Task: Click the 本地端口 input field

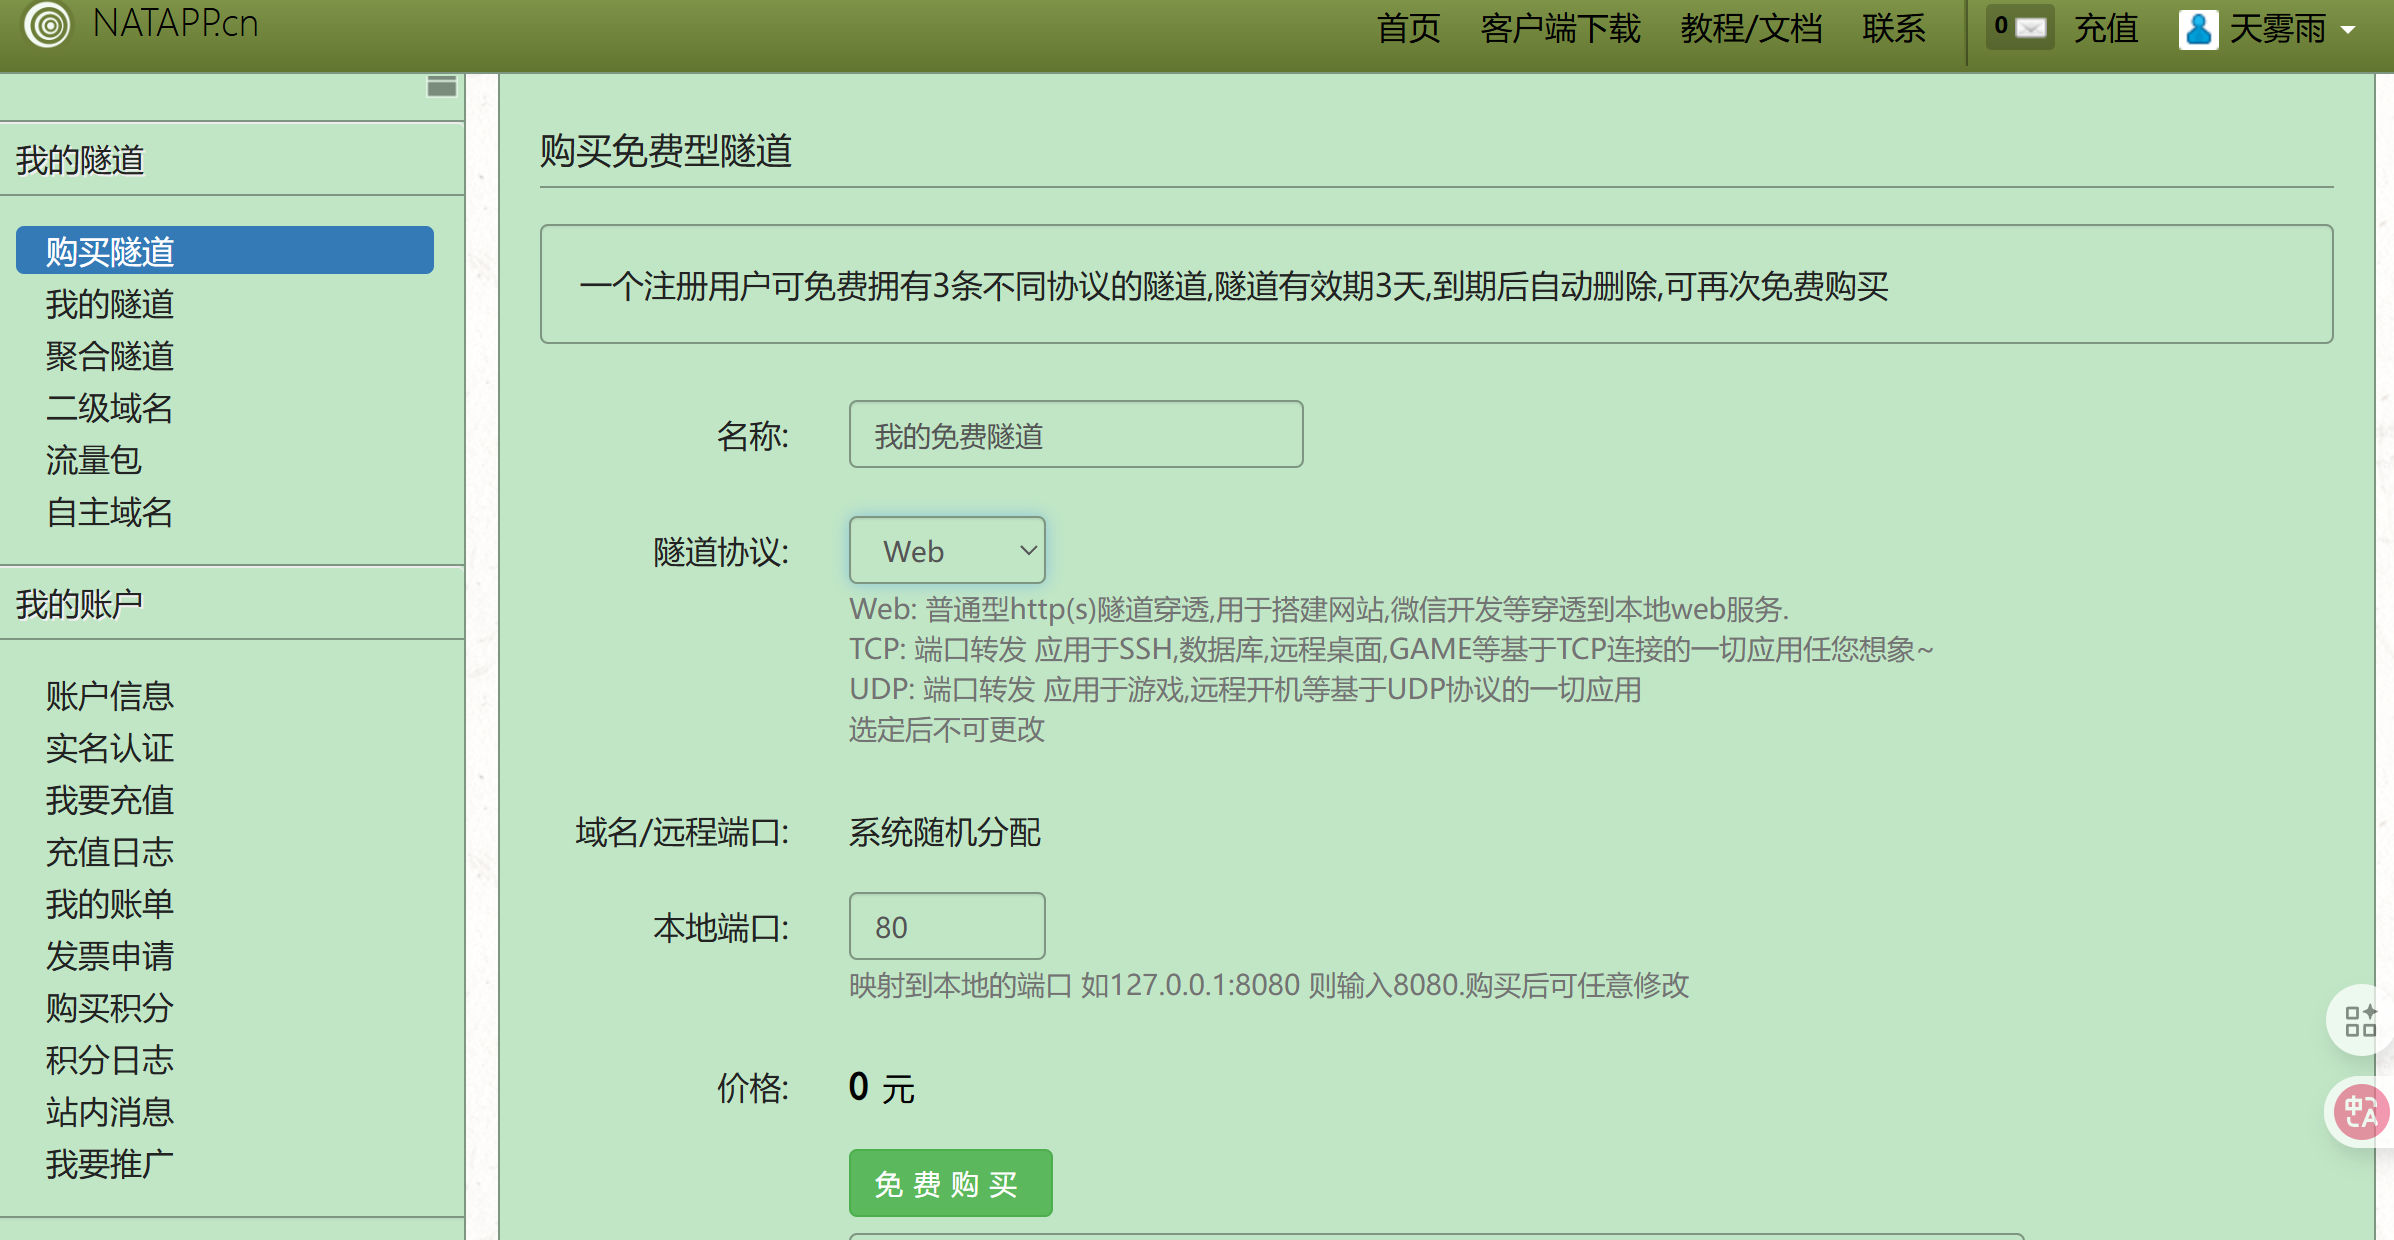Action: (946, 926)
